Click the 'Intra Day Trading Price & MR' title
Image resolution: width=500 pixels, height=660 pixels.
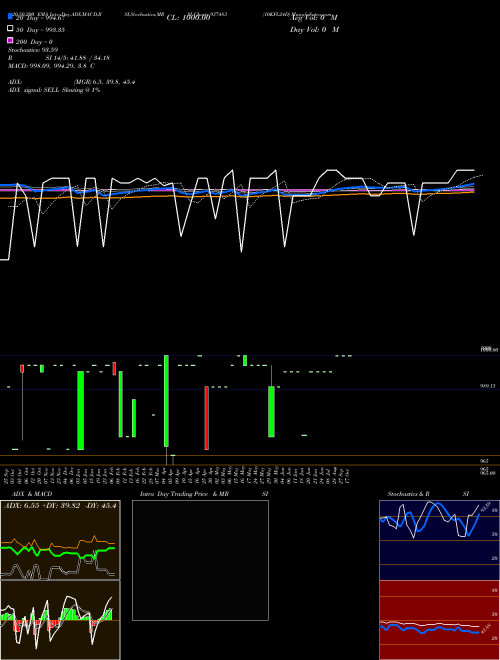[x=184, y=494]
